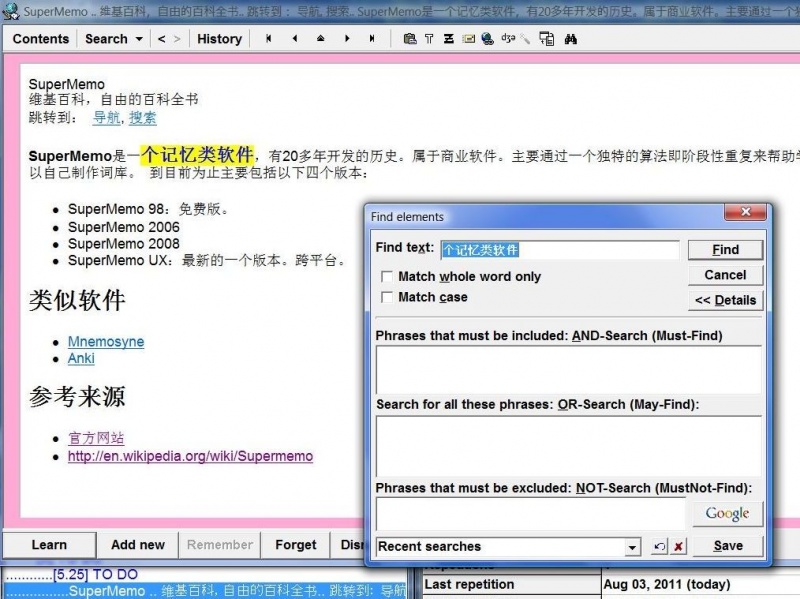Open the Mnemosyne link
The height and width of the screenshot is (599, 800).
coord(106,341)
